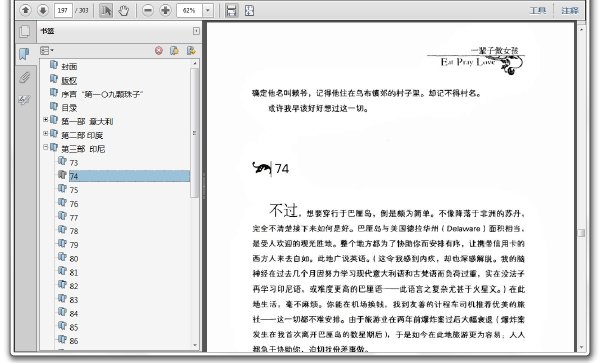Open signatures panel icon
The width and height of the screenshot is (600, 363).
coord(24,100)
